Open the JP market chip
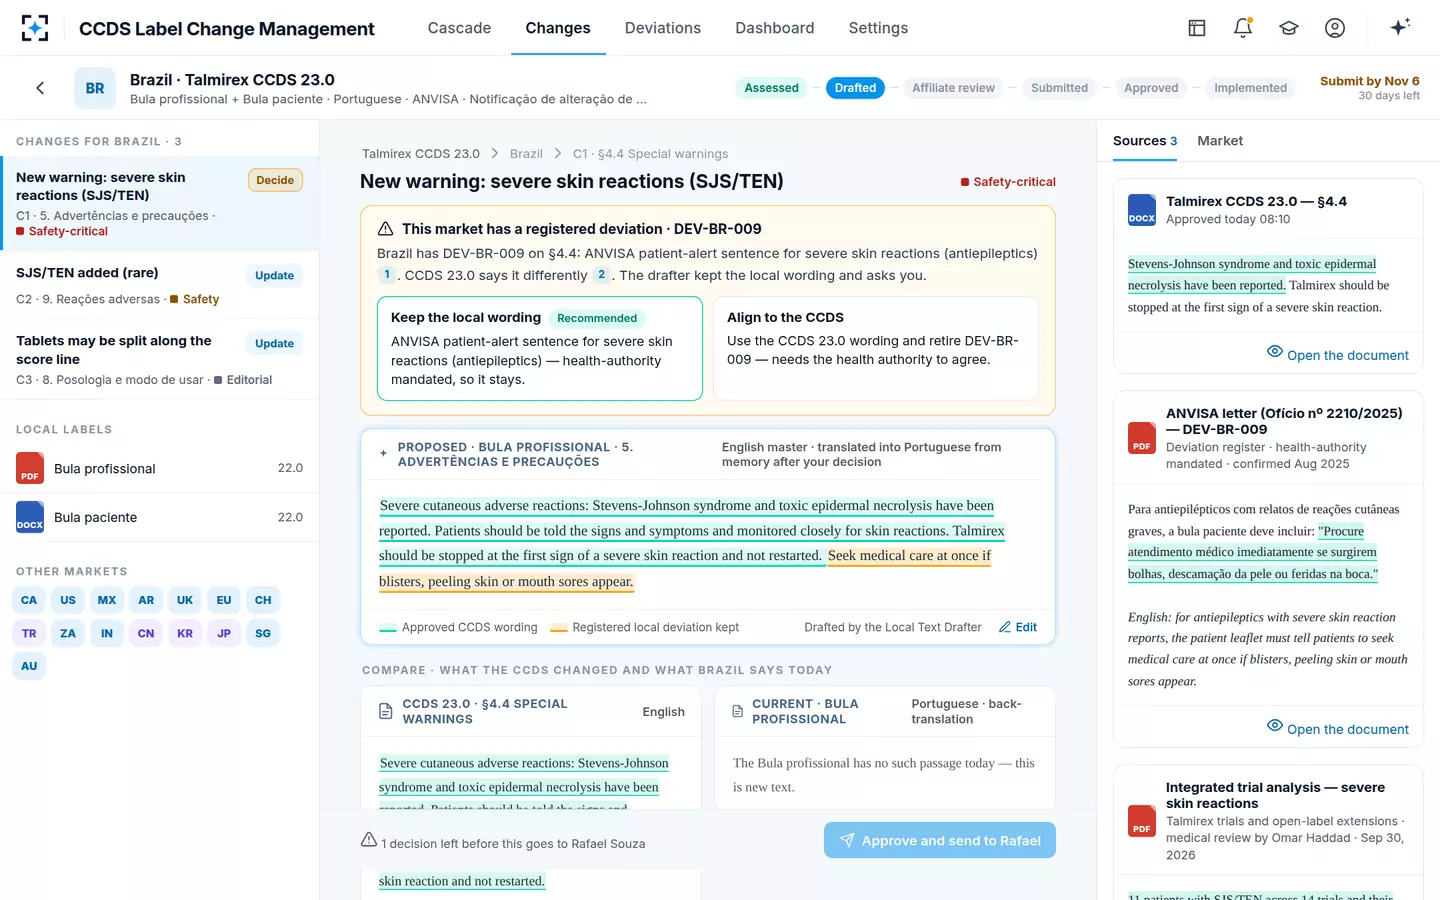Image resolution: width=1440 pixels, height=900 pixels. (x=224, y=633)
